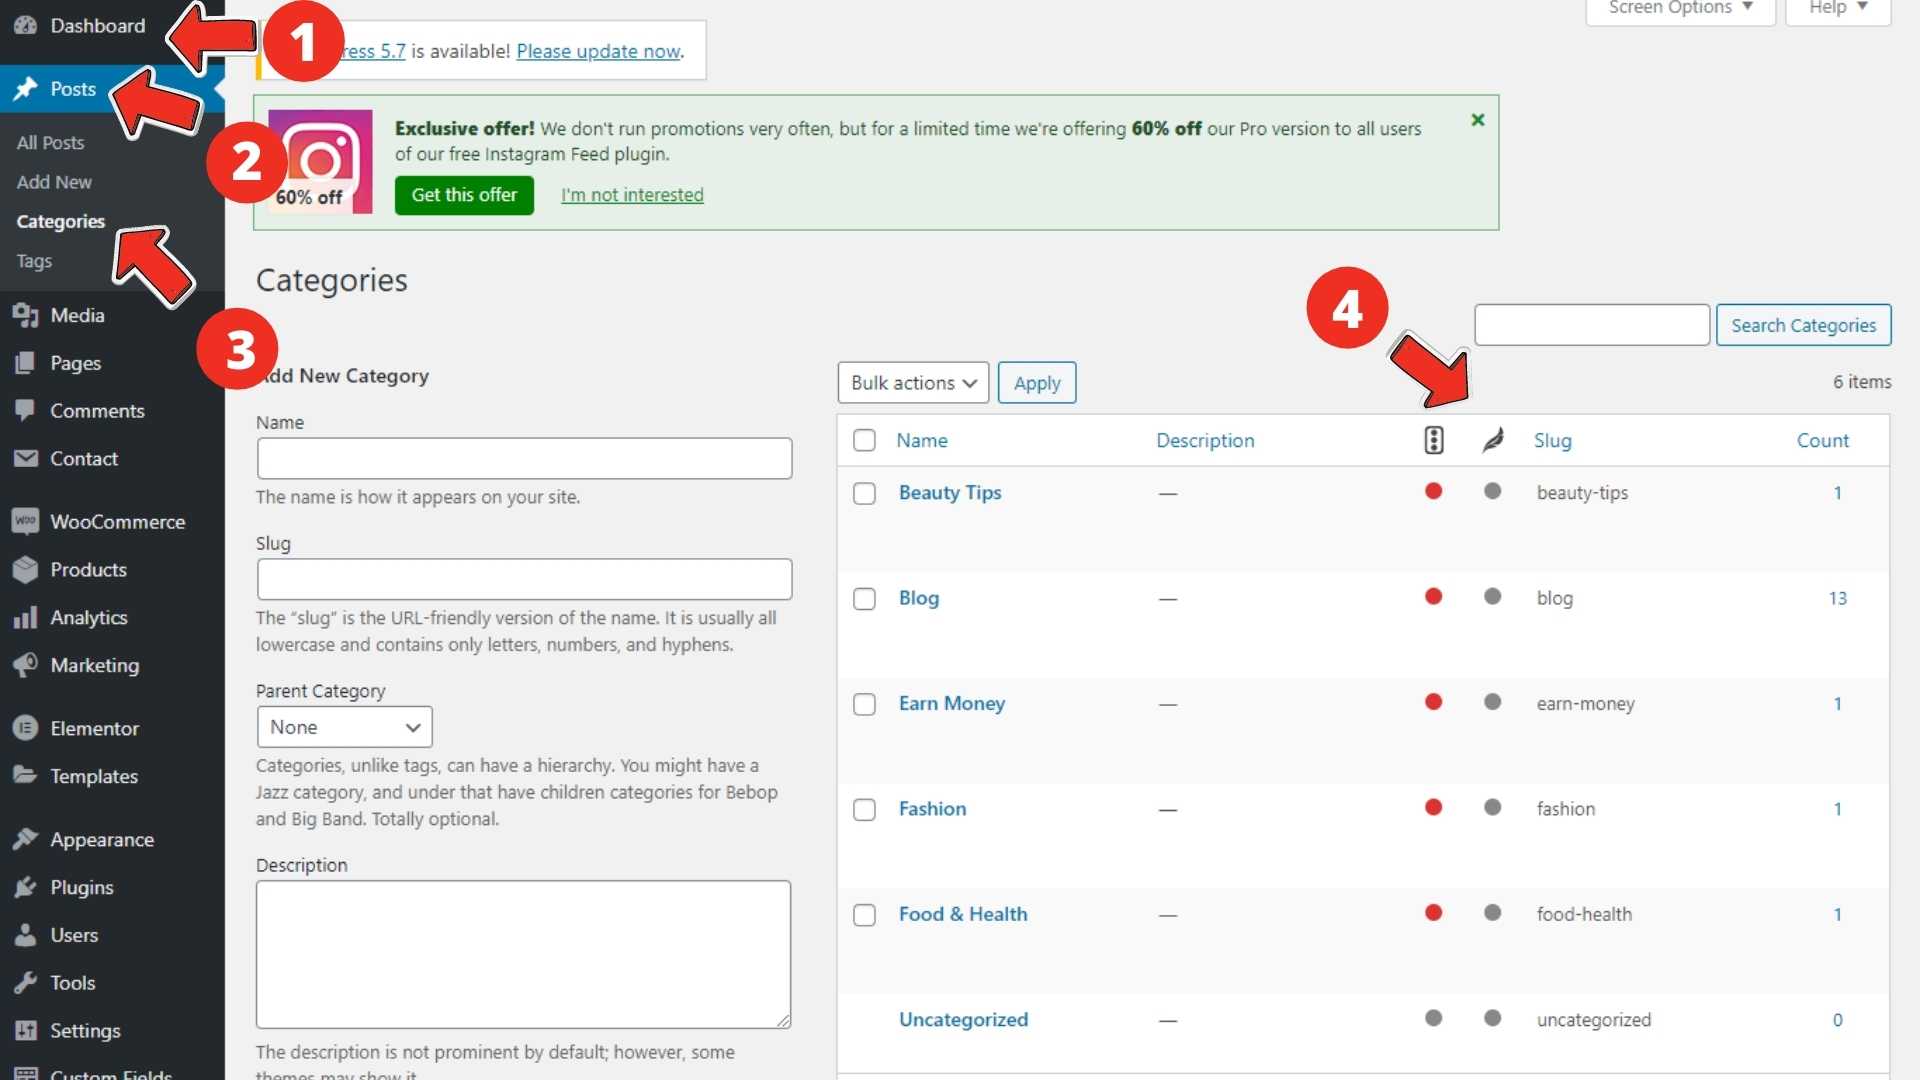Check the Beauty Tips category checkbox
The image size is (1920, 1080).
[x=864, y=493]
